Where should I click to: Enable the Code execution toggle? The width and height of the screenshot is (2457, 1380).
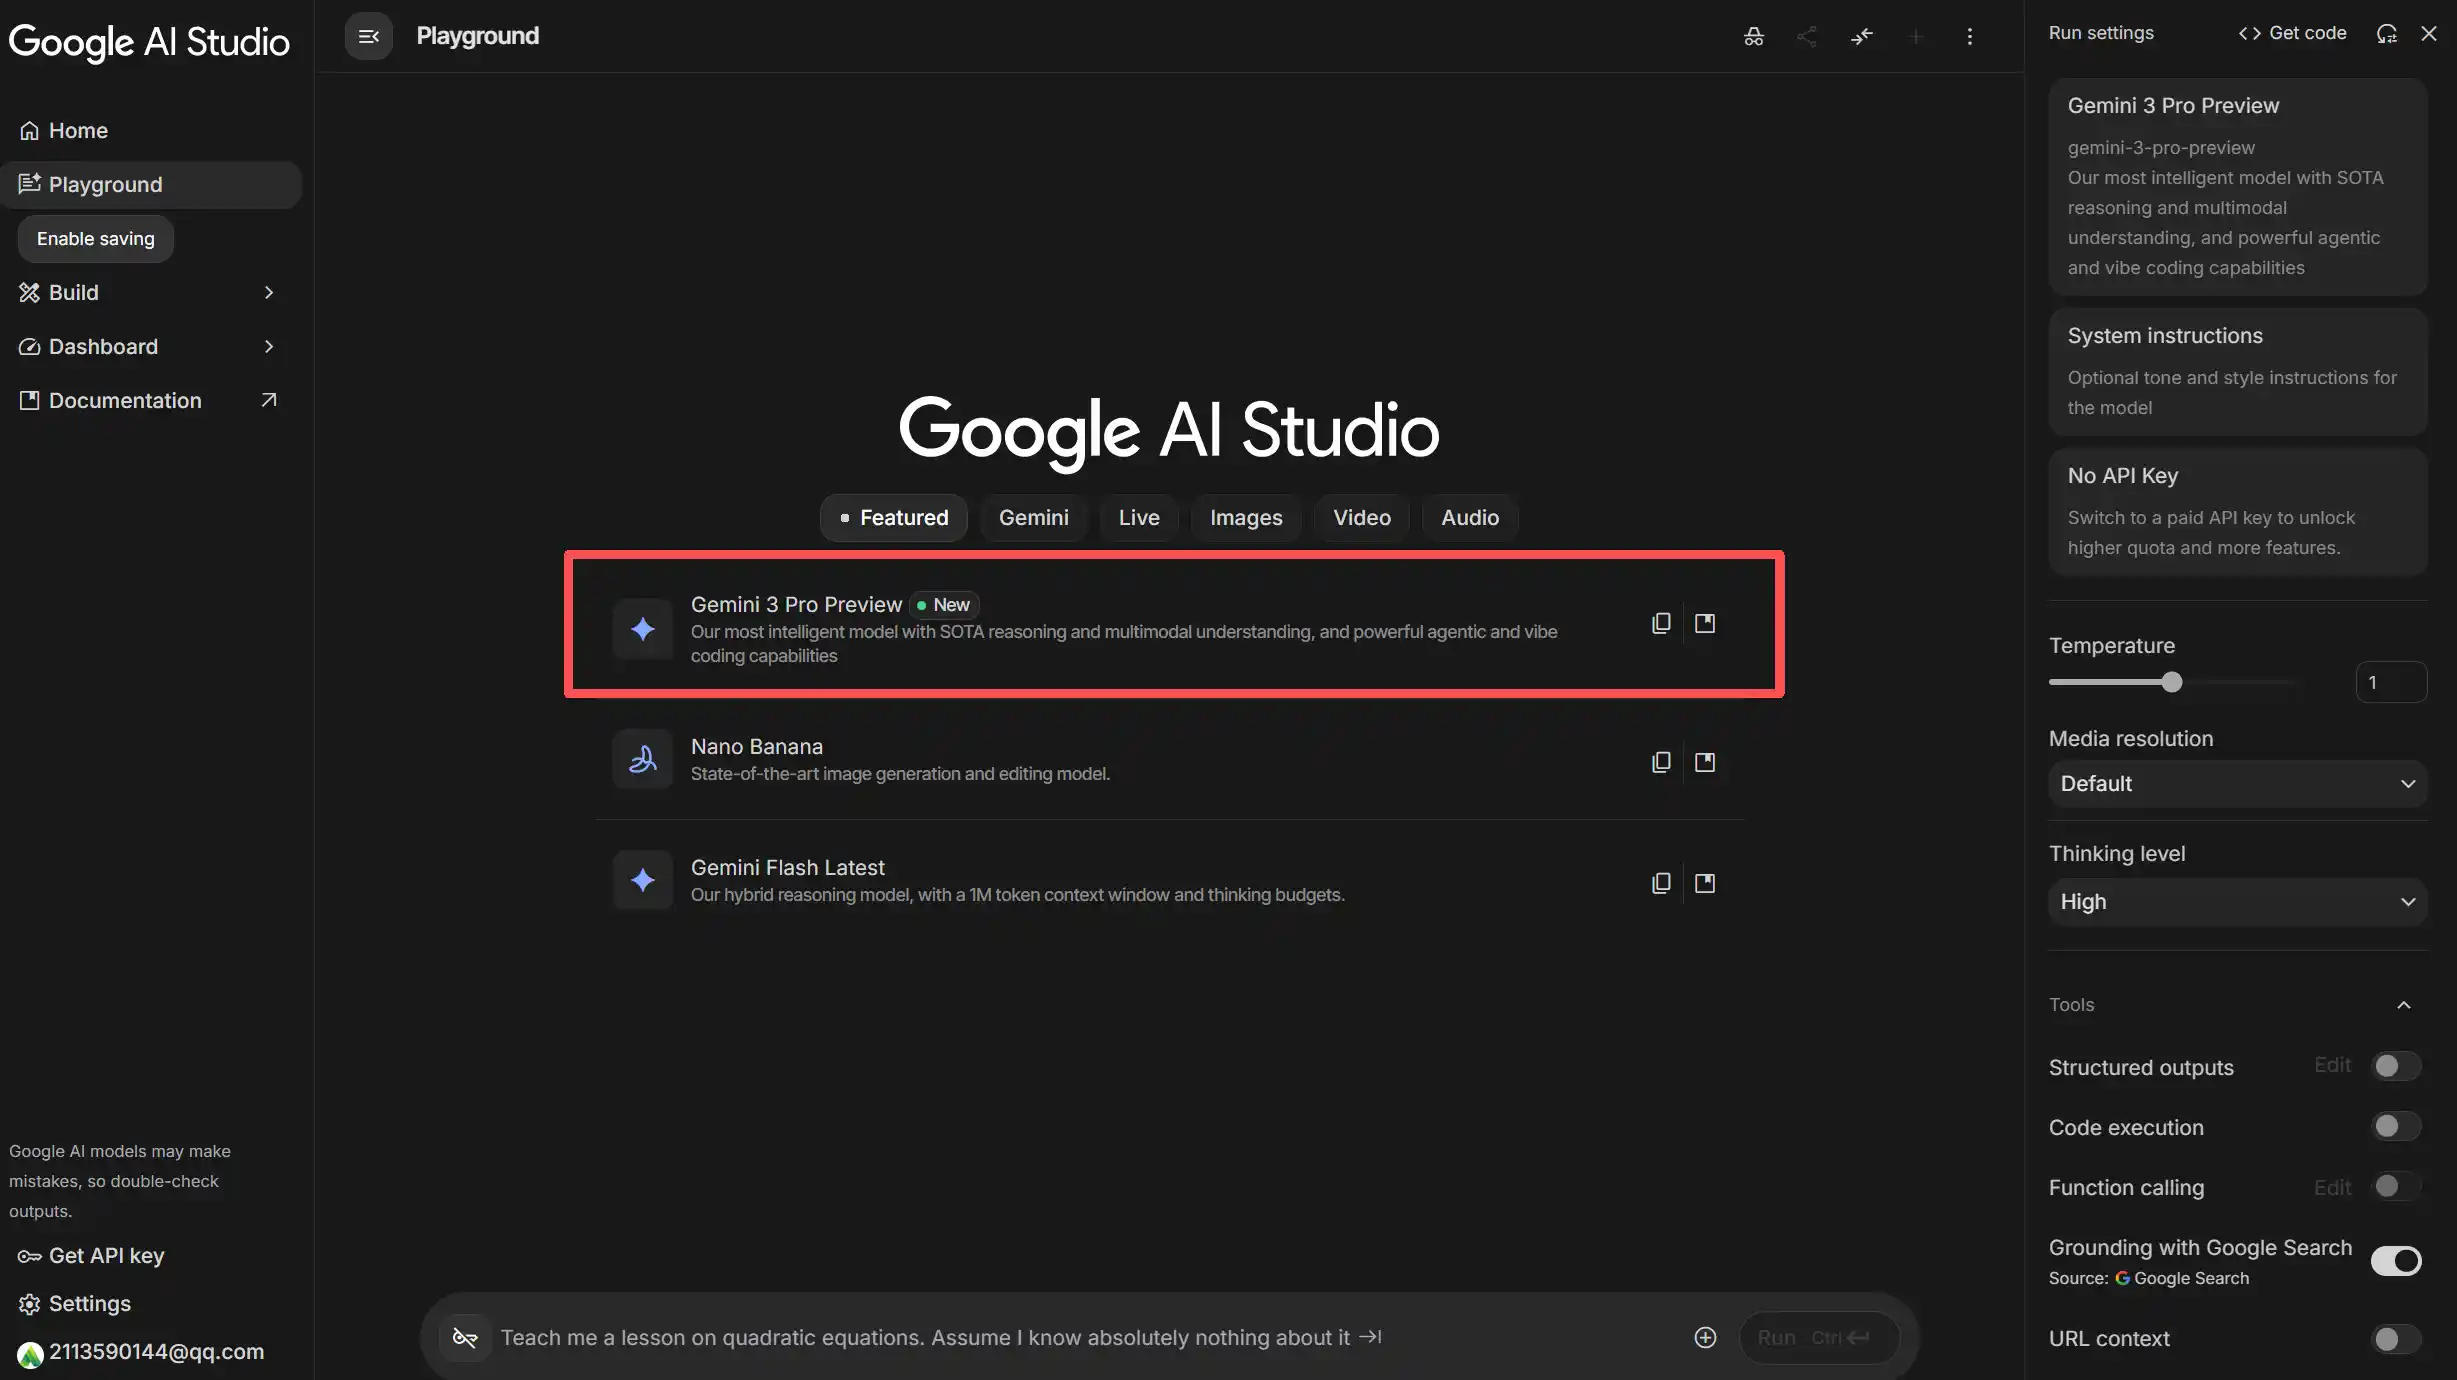pos(2395,1127)
